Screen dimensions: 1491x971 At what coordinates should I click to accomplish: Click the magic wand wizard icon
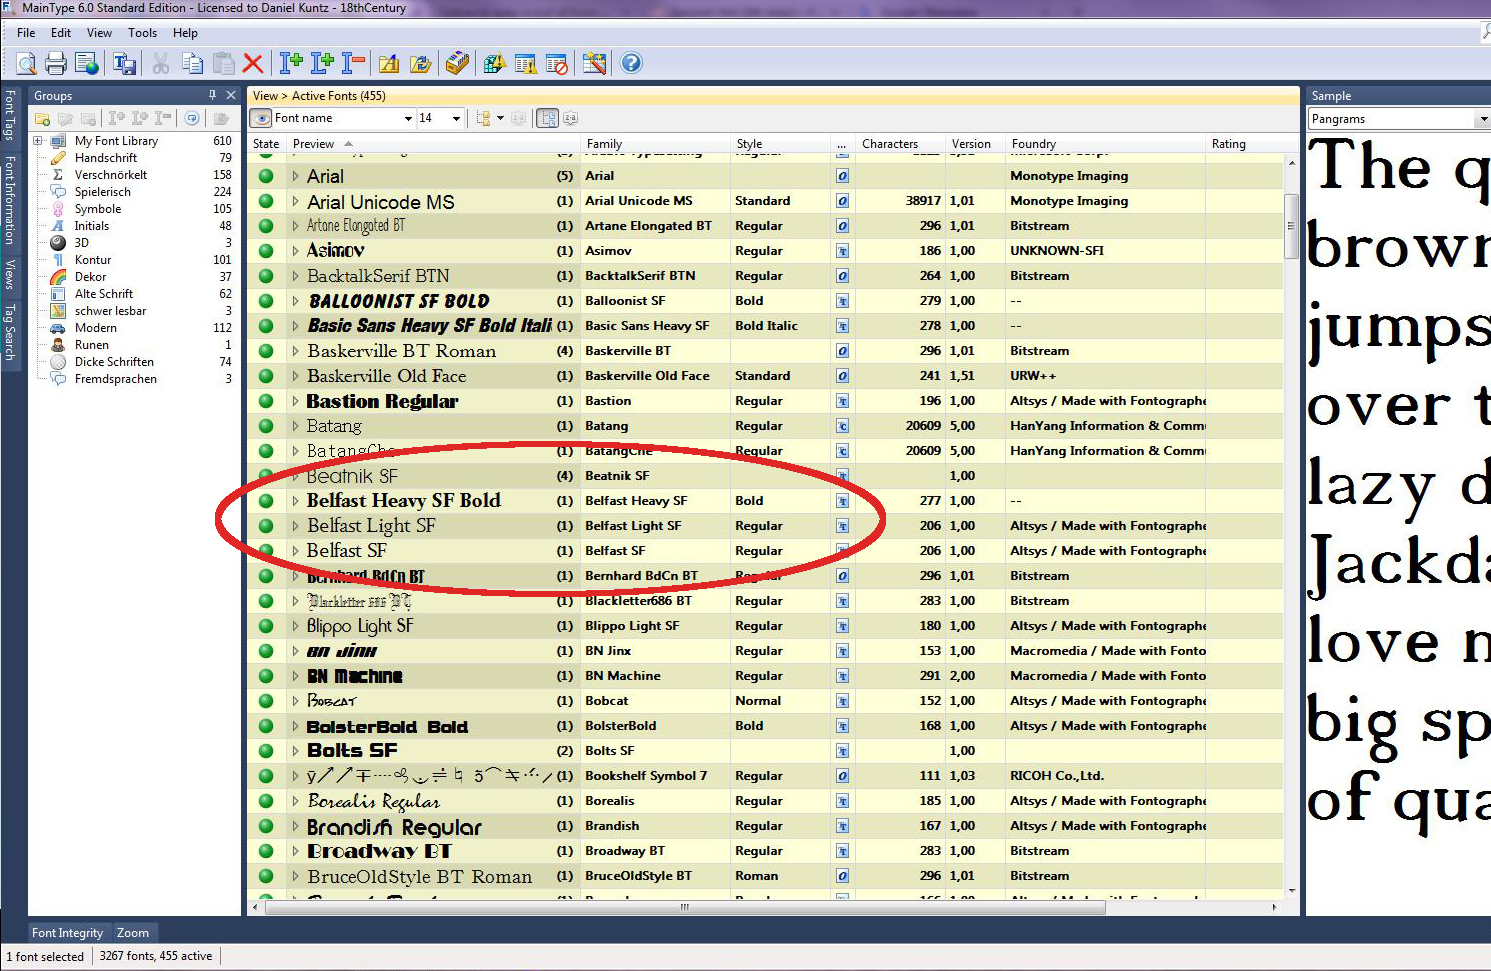tap(594, 64)
